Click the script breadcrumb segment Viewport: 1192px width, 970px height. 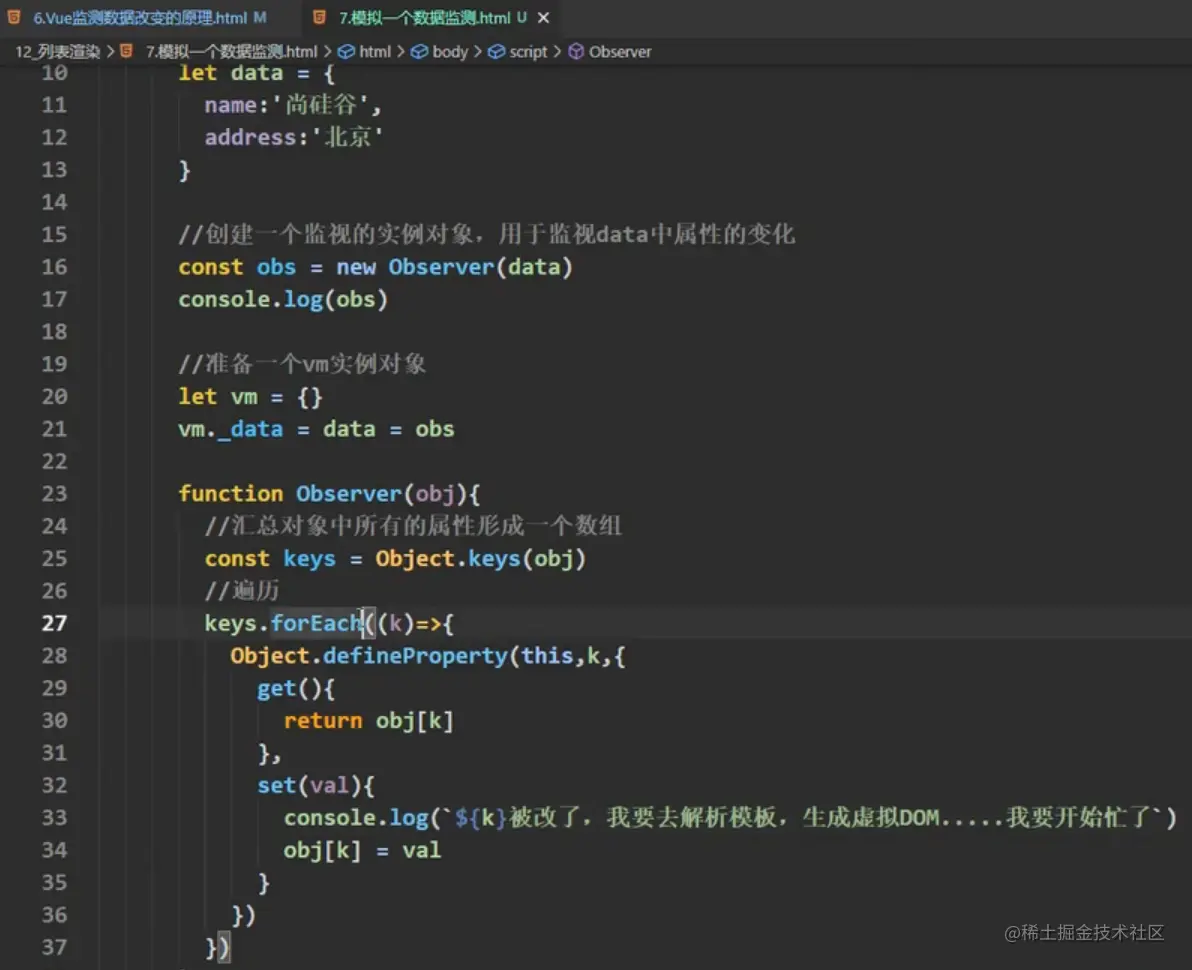coord(528,52)
